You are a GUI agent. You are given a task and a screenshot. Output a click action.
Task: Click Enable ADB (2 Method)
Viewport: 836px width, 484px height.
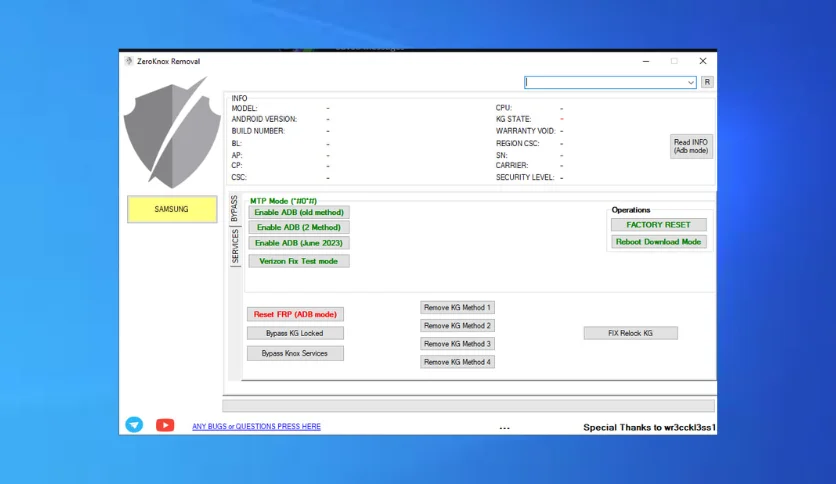click(x=299, y=227)
